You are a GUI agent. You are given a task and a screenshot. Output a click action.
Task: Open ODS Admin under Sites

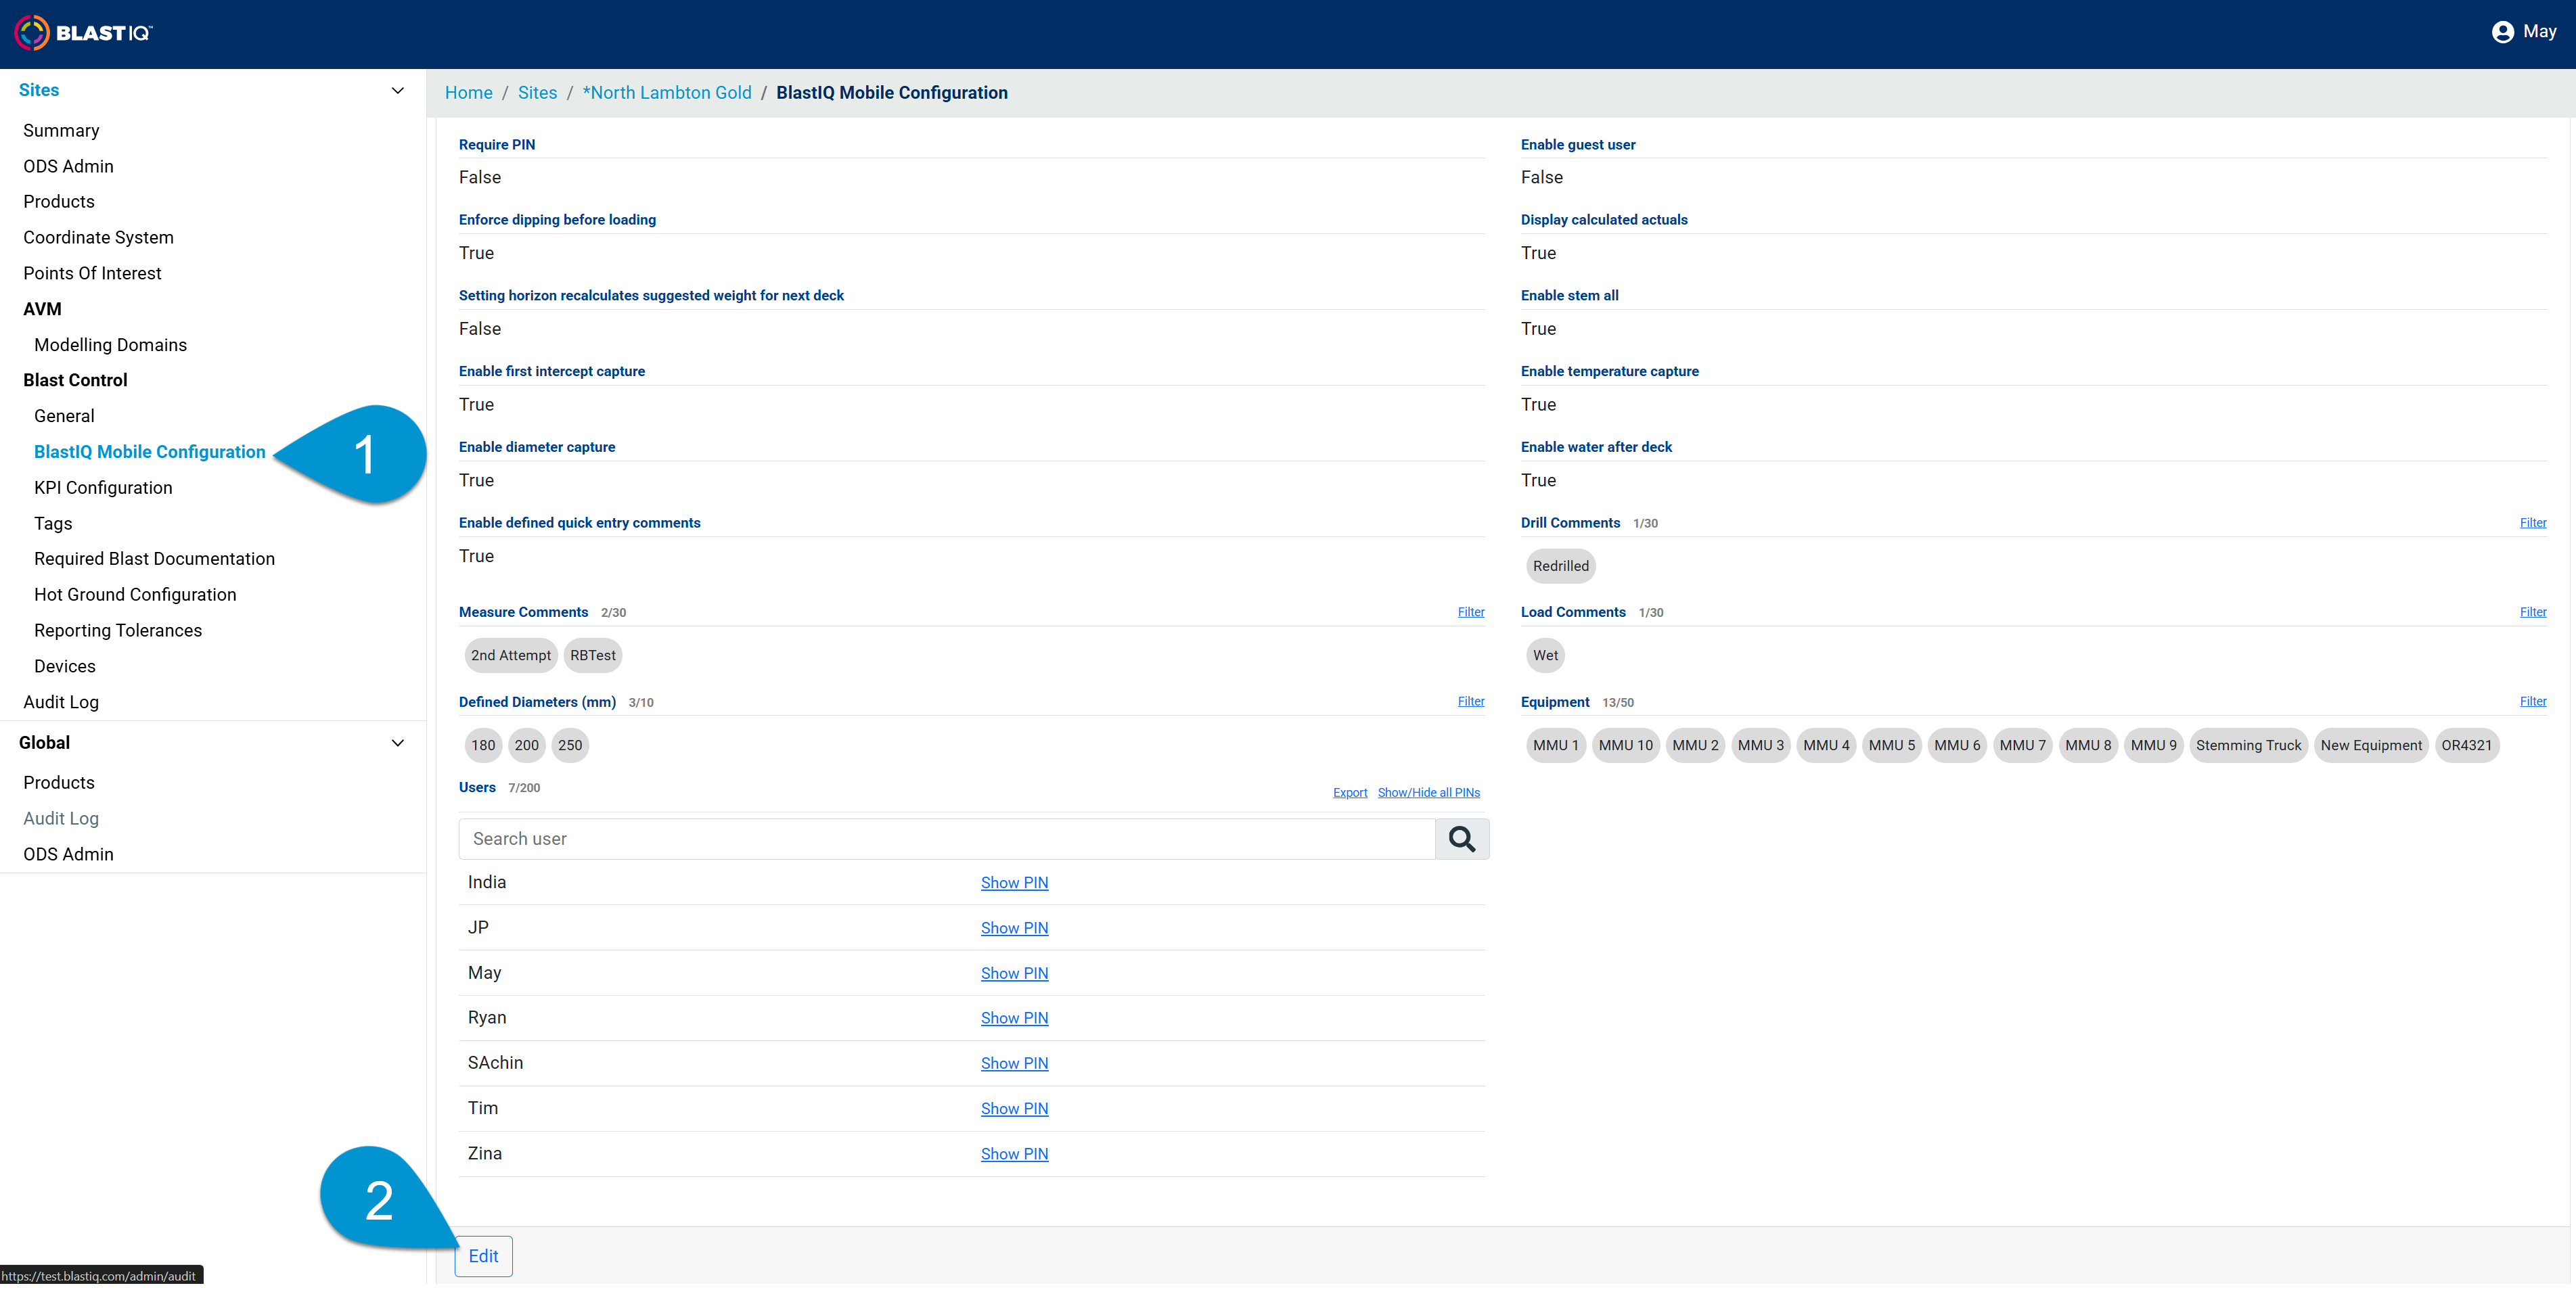(68, 166)
